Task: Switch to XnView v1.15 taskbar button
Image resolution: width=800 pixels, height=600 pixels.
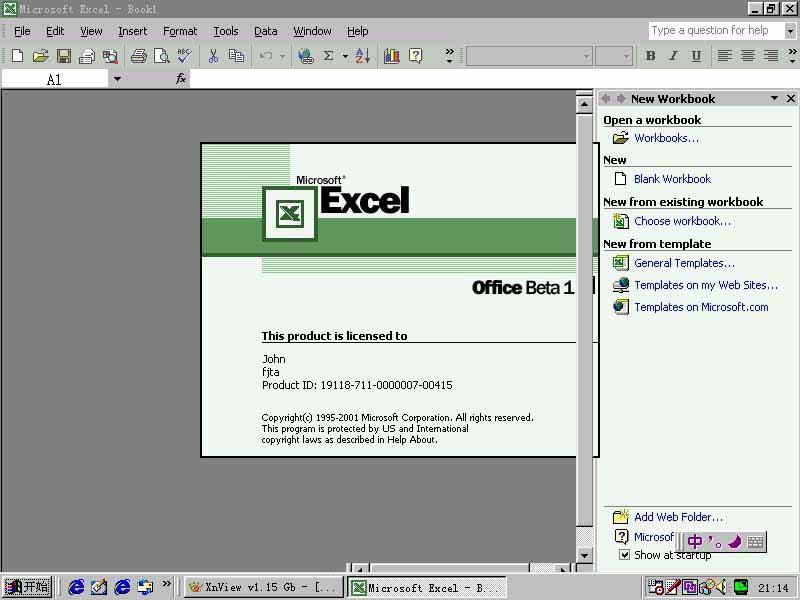Action: [263, 588]
